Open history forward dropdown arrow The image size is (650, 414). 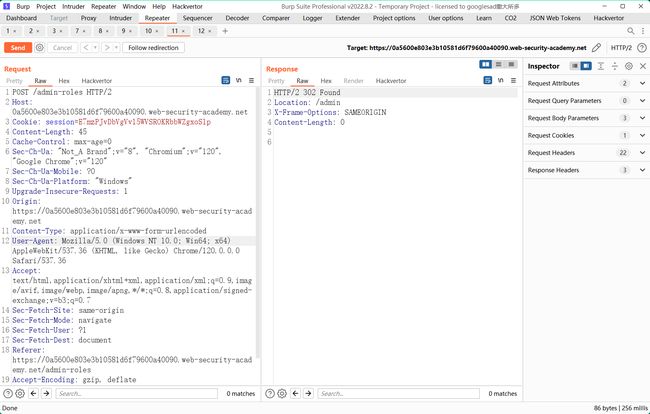click(x=116, y=48)
